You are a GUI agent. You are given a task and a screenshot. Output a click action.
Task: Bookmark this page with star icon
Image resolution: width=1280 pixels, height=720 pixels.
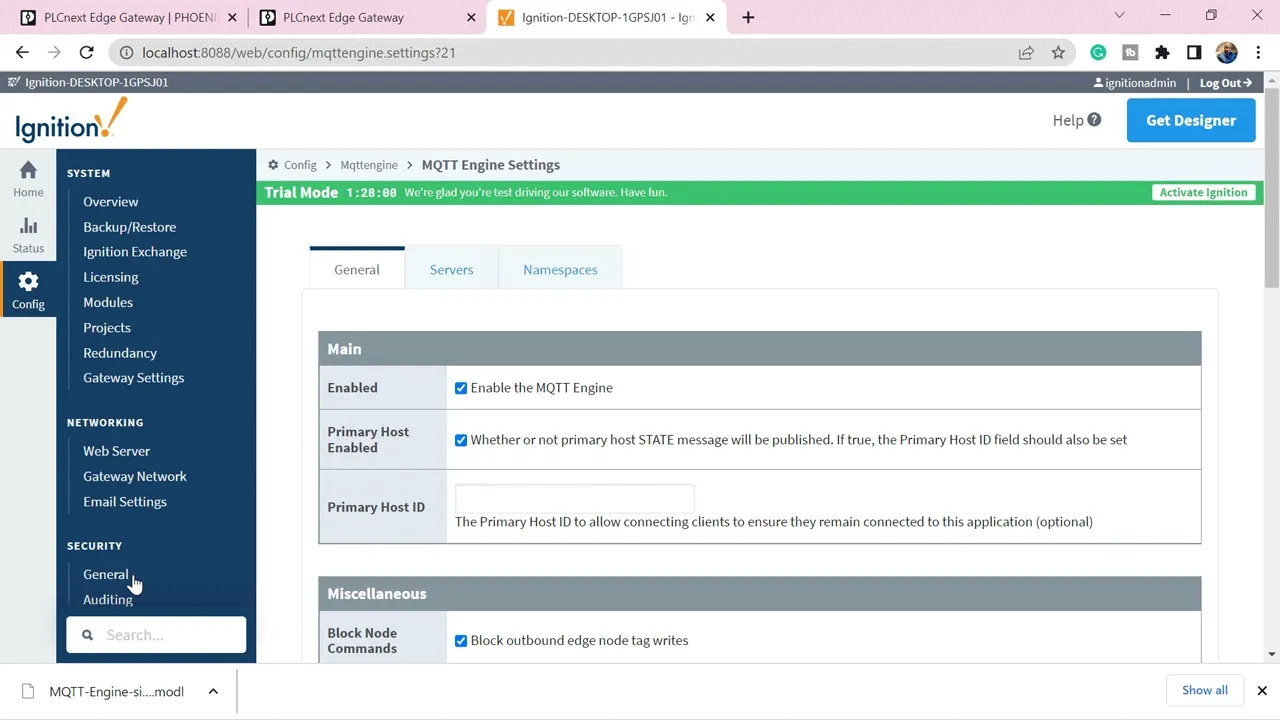(x=1058, y=53)
